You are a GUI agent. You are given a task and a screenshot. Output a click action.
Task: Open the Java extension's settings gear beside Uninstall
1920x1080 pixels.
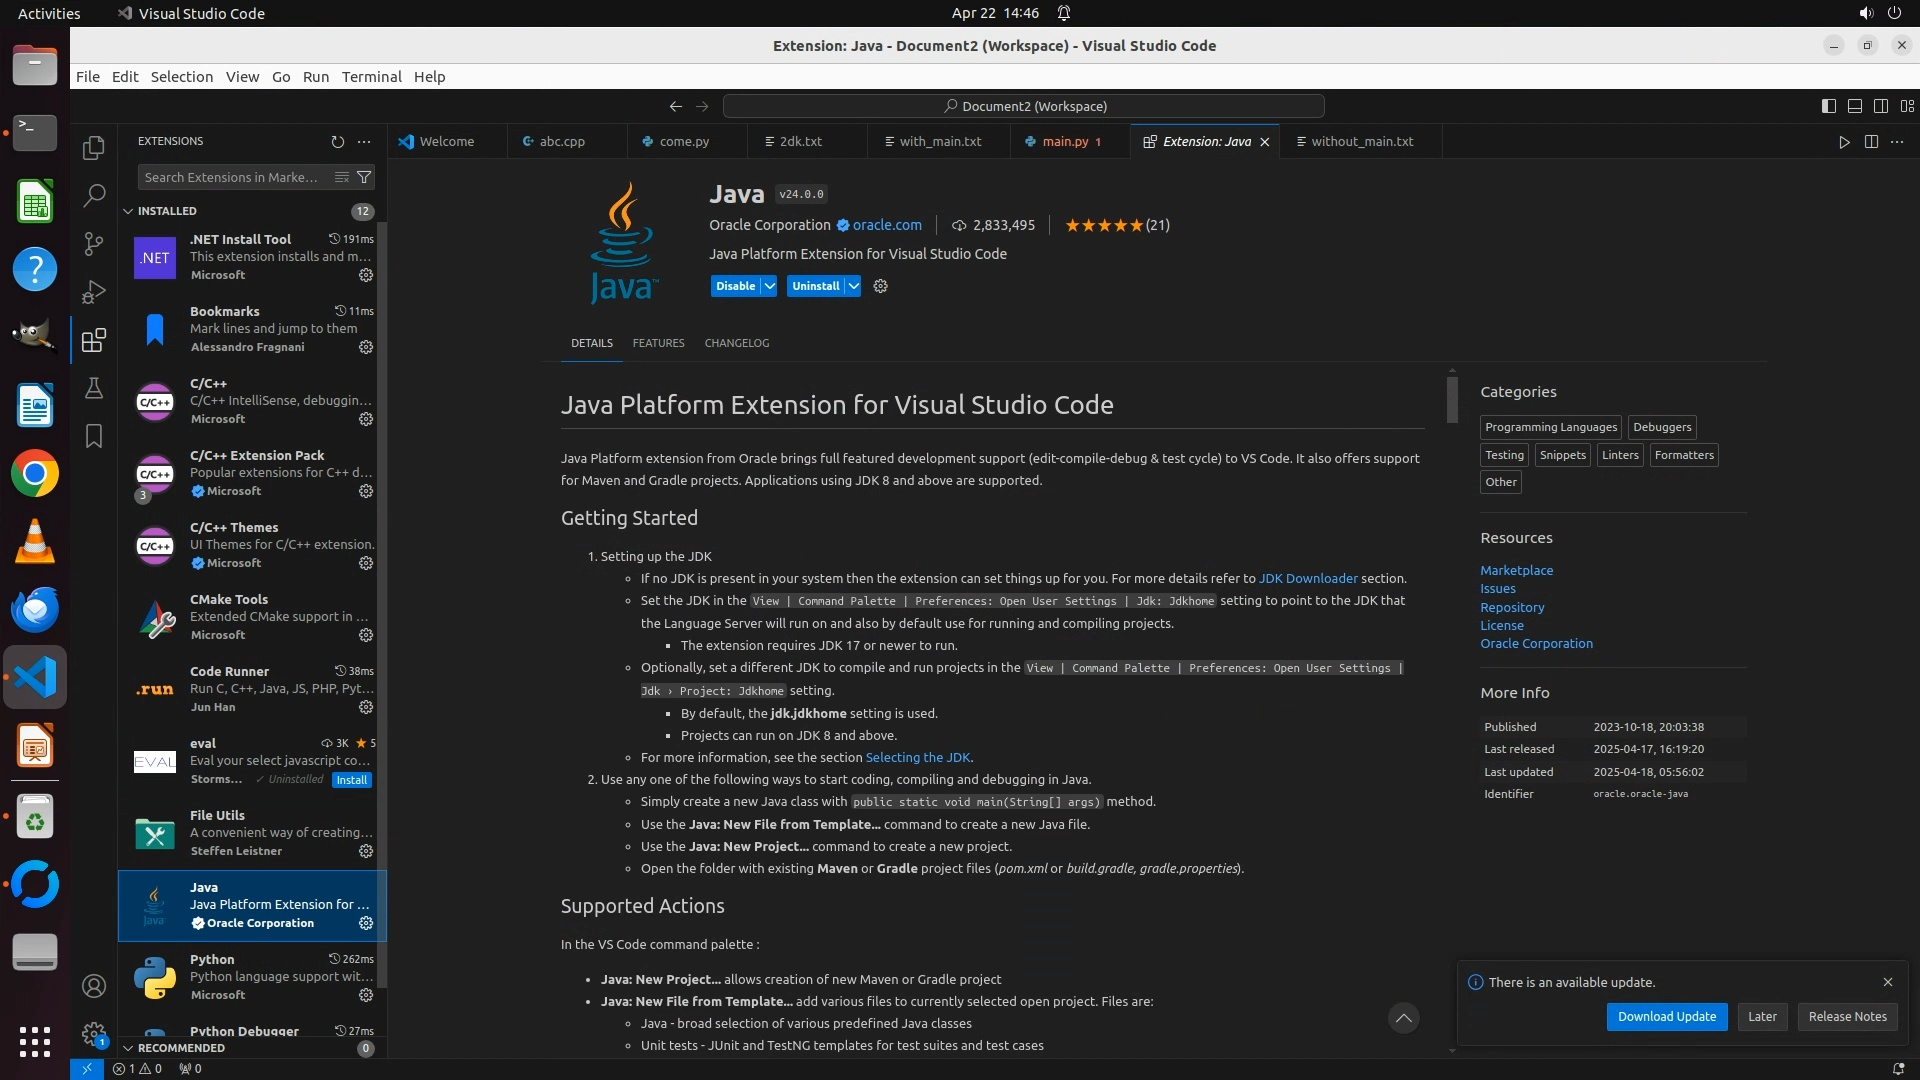[x=880, y=286]
